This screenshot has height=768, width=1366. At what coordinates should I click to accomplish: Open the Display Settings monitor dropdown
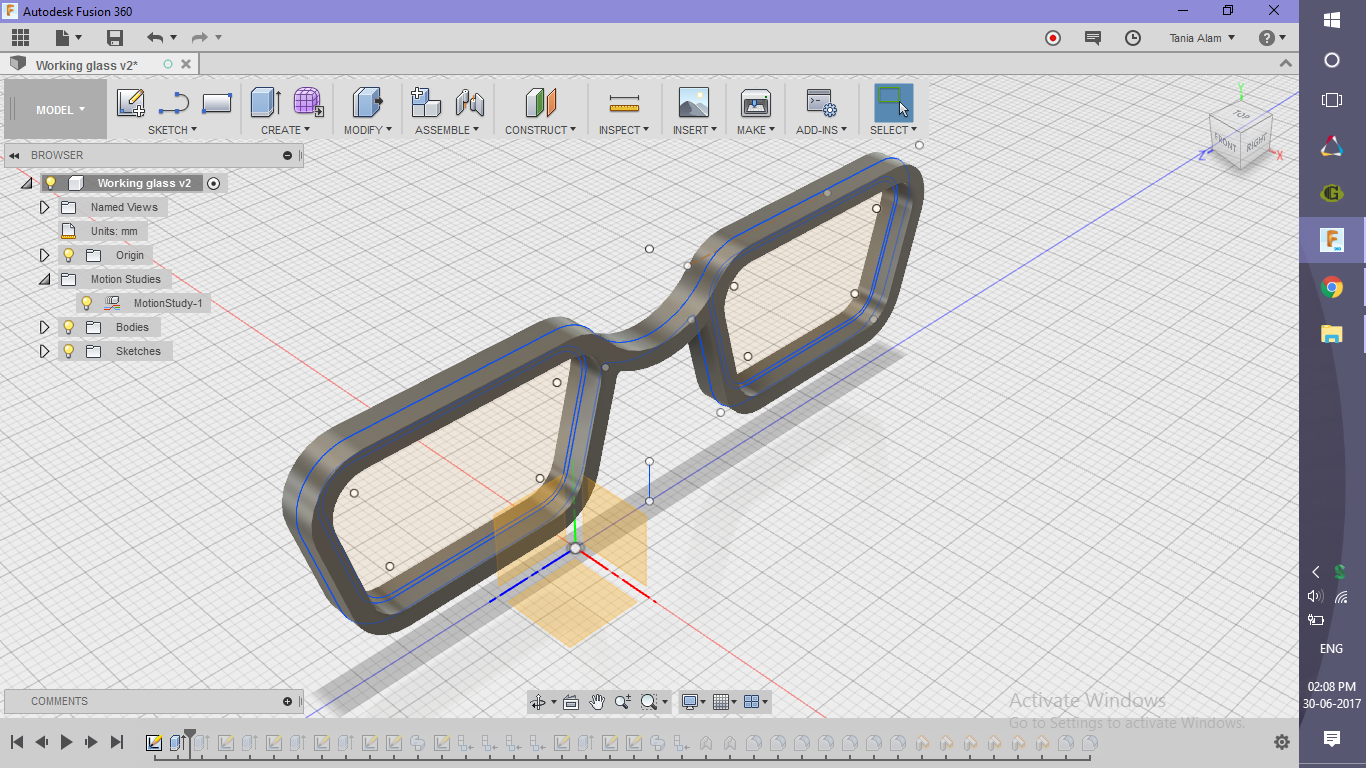pos(693,702)
